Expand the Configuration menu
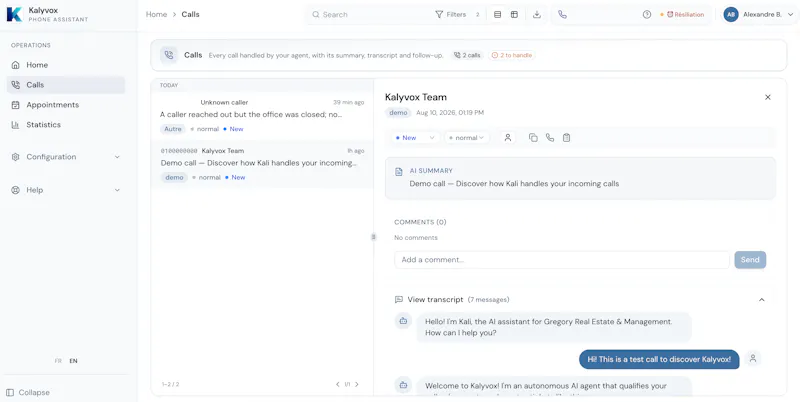Viewport: 800px width, 402px height. pos(66,157)
